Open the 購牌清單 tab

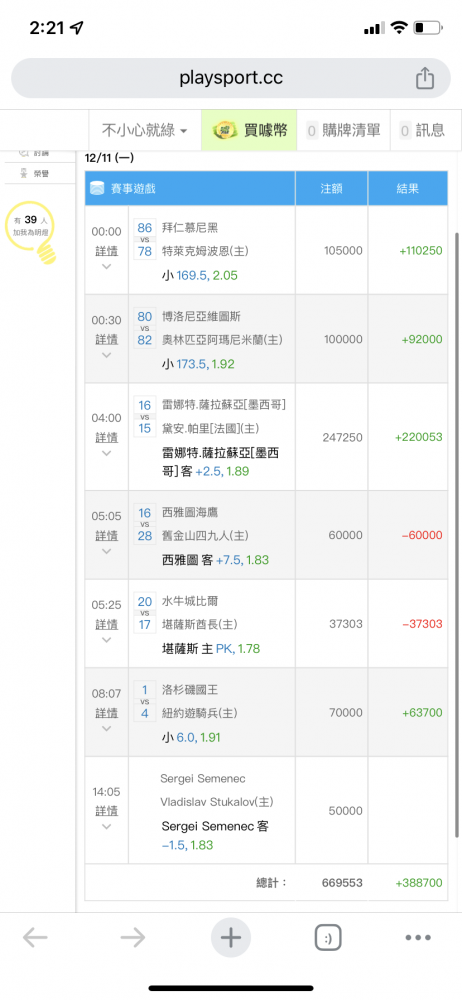[x=344, y=130]
